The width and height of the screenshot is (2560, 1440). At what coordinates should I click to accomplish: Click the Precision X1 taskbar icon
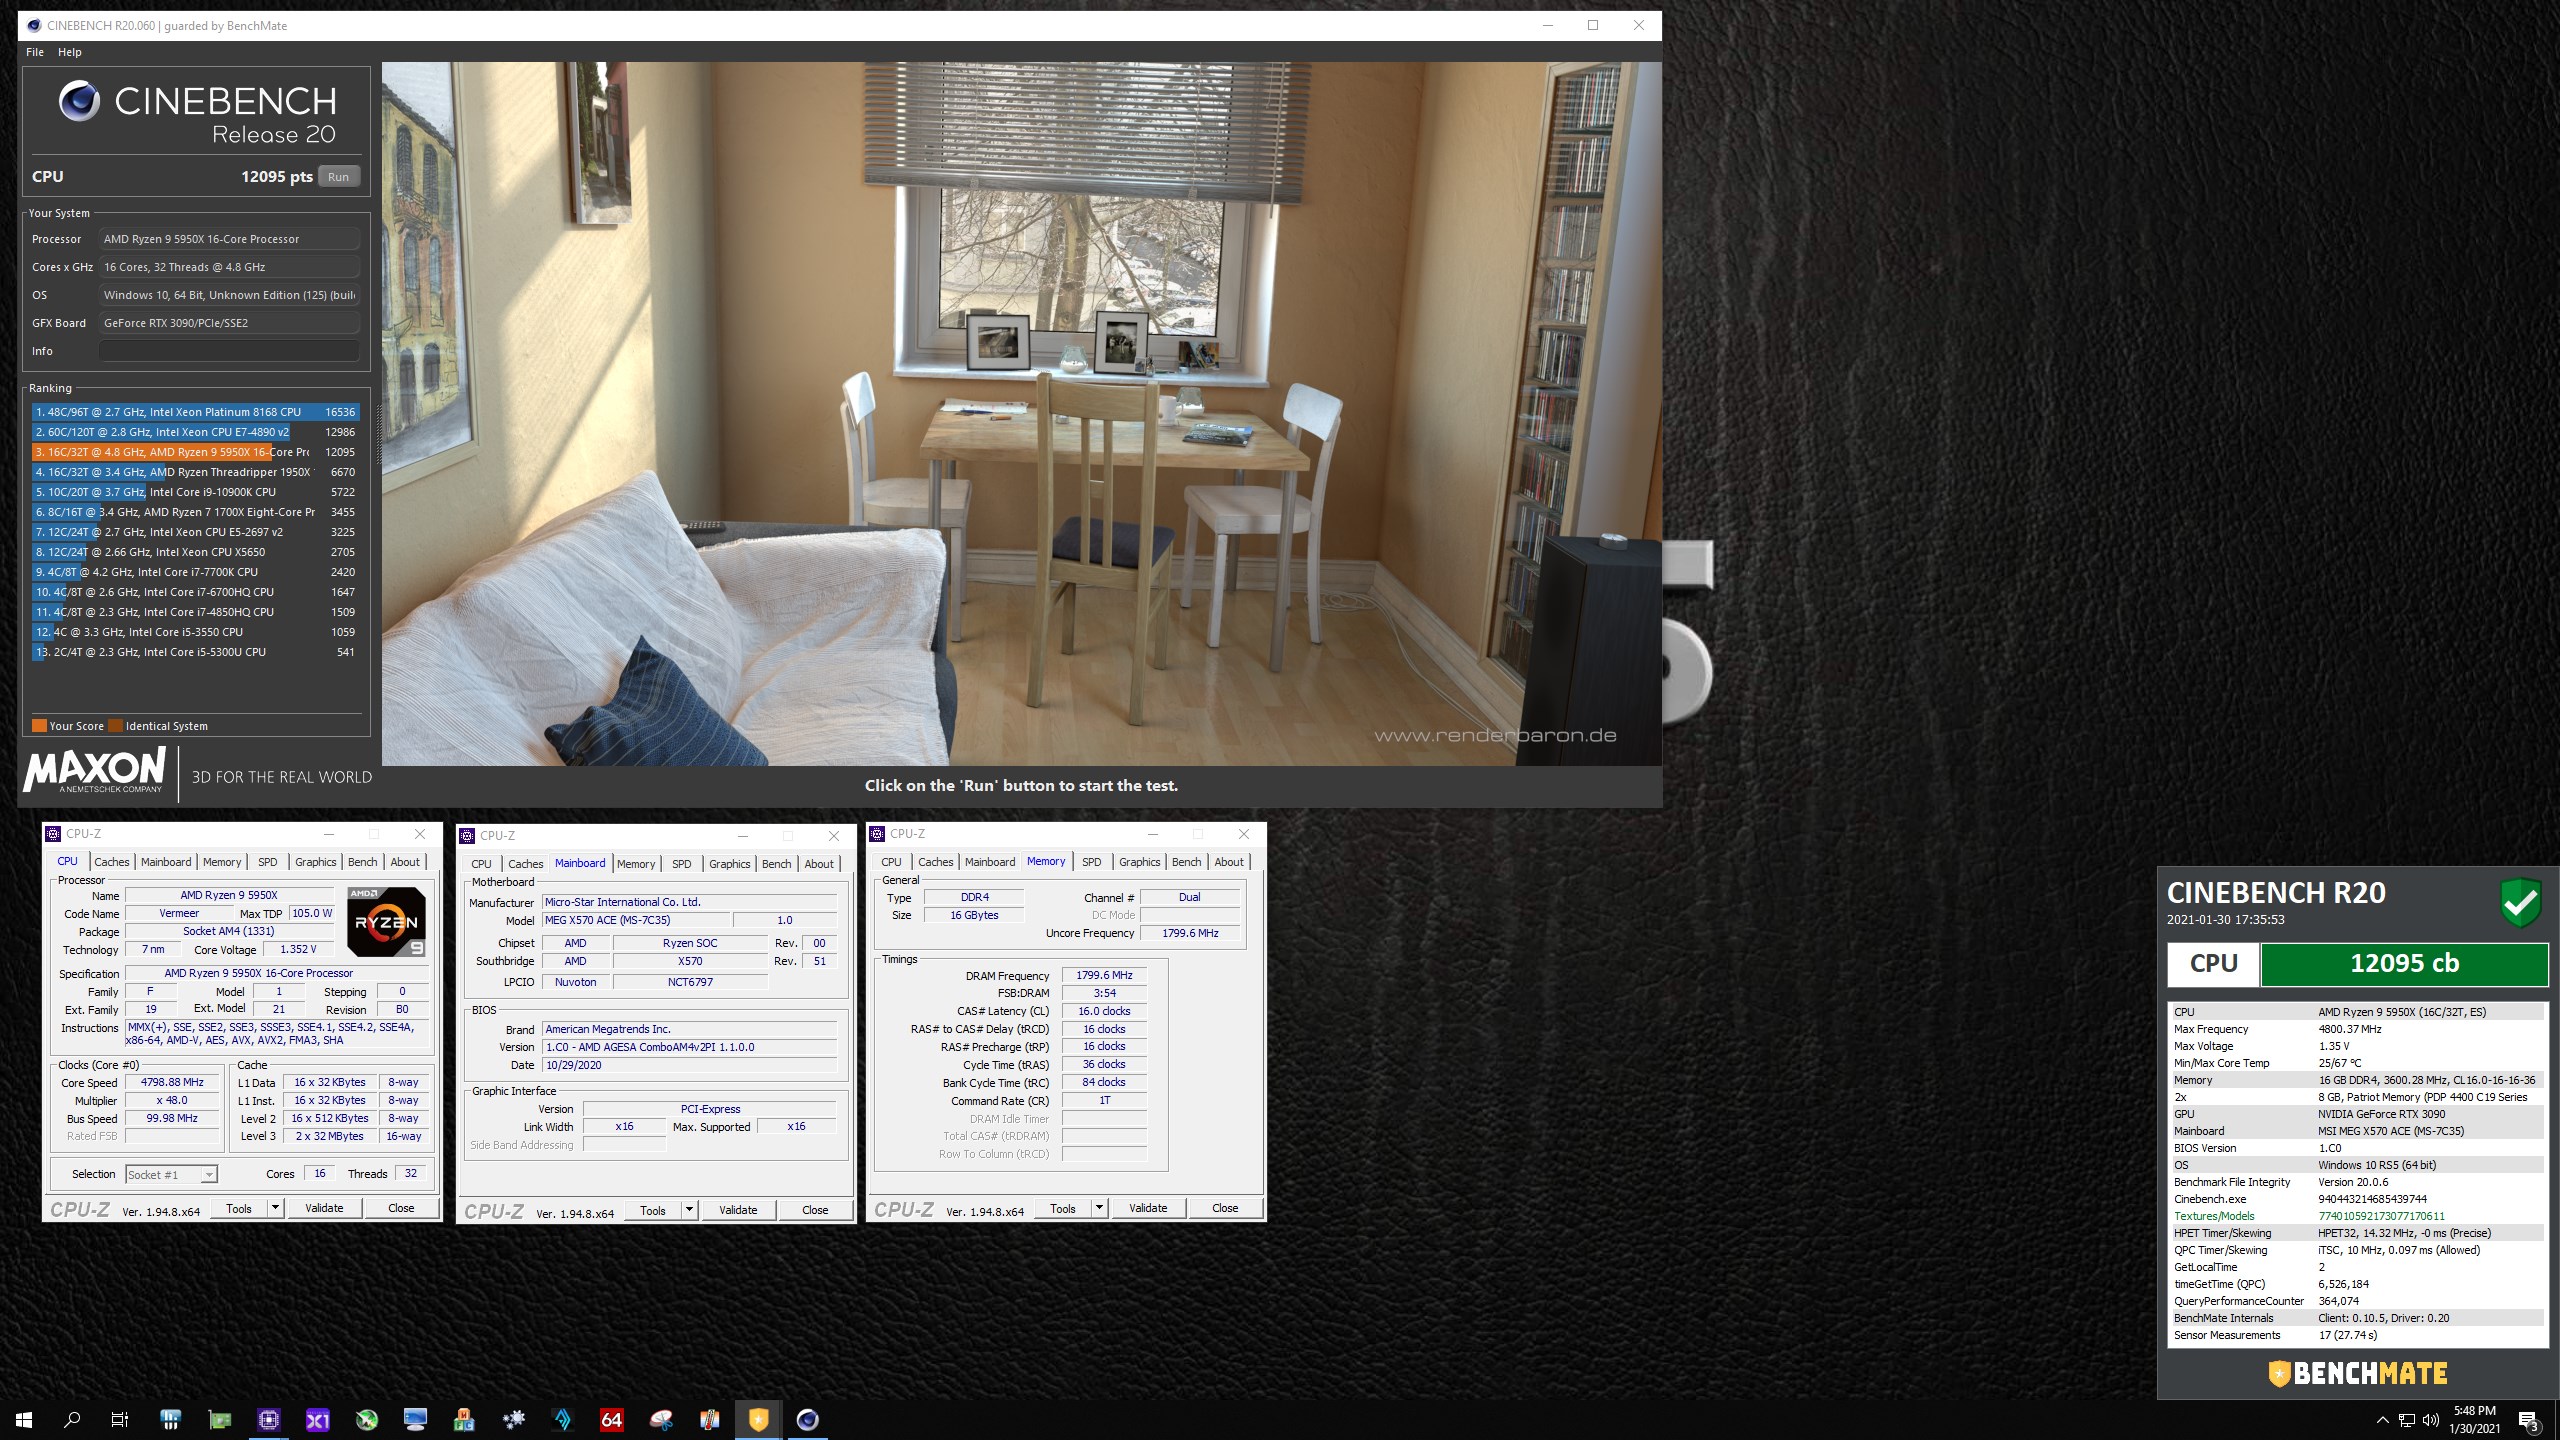(318, 1419)
